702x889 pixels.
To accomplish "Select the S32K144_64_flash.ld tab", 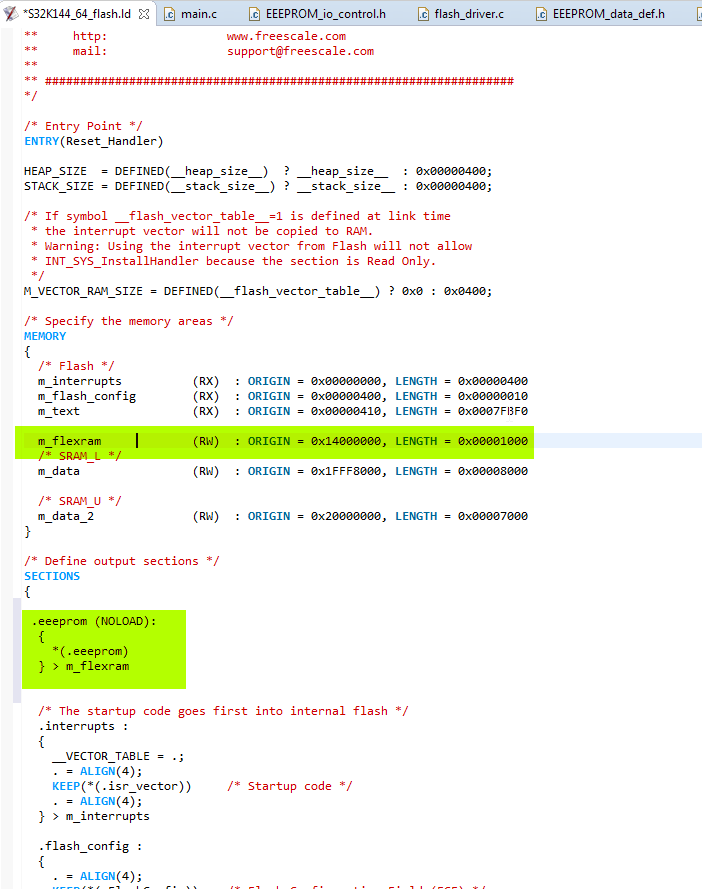I will click(77, 14).
